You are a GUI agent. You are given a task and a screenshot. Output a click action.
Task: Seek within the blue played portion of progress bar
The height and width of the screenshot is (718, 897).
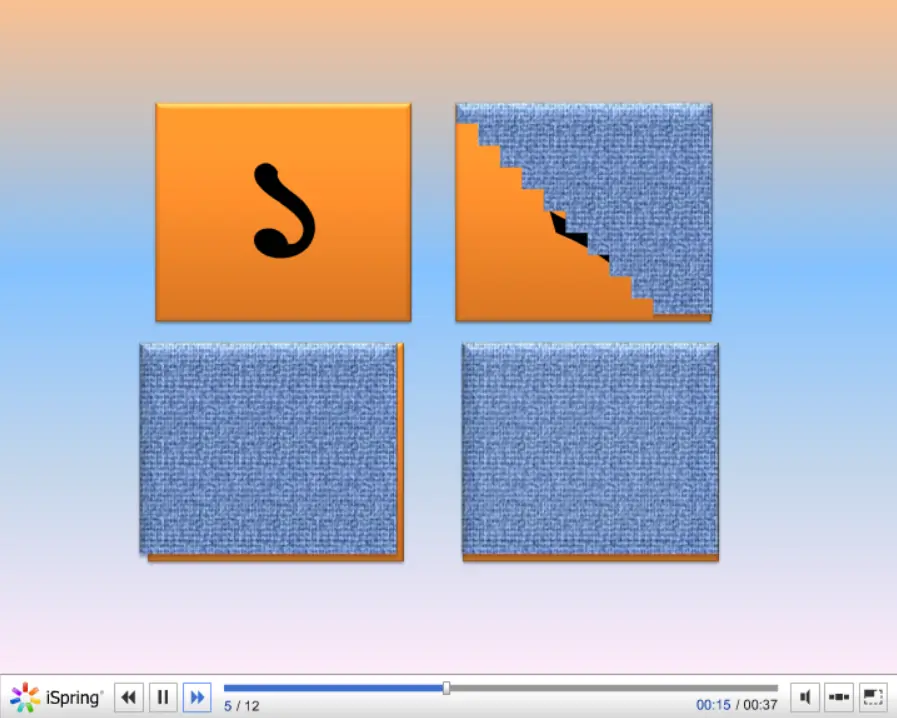334,688
